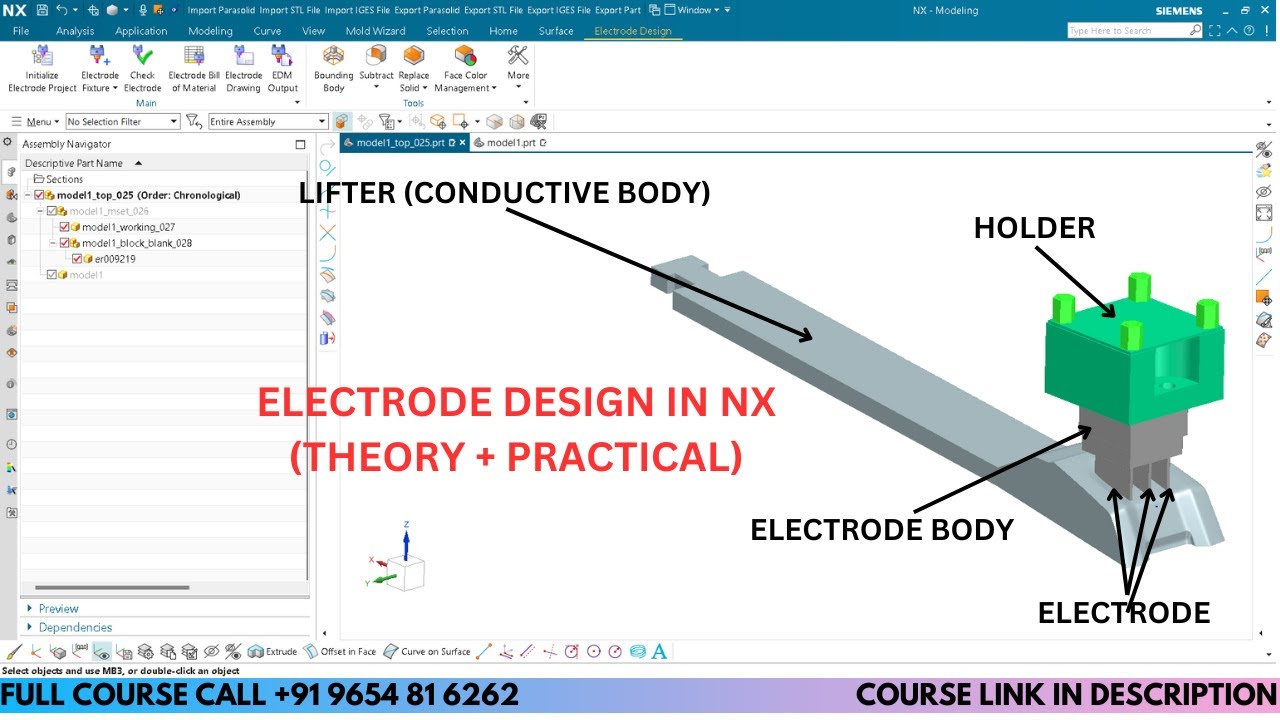1280x720 pixels.
Task: Click the Assembly Navigator resource bar tab
Action: coord(11,172)
